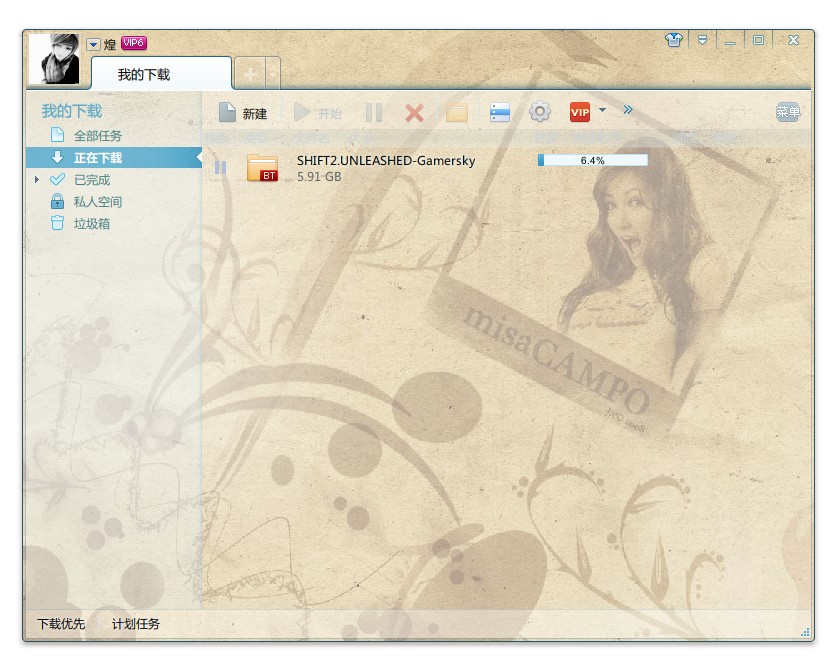Open settings via the gear icon
The height and width of the screenshot is (659, 840).
coord(540,112)
